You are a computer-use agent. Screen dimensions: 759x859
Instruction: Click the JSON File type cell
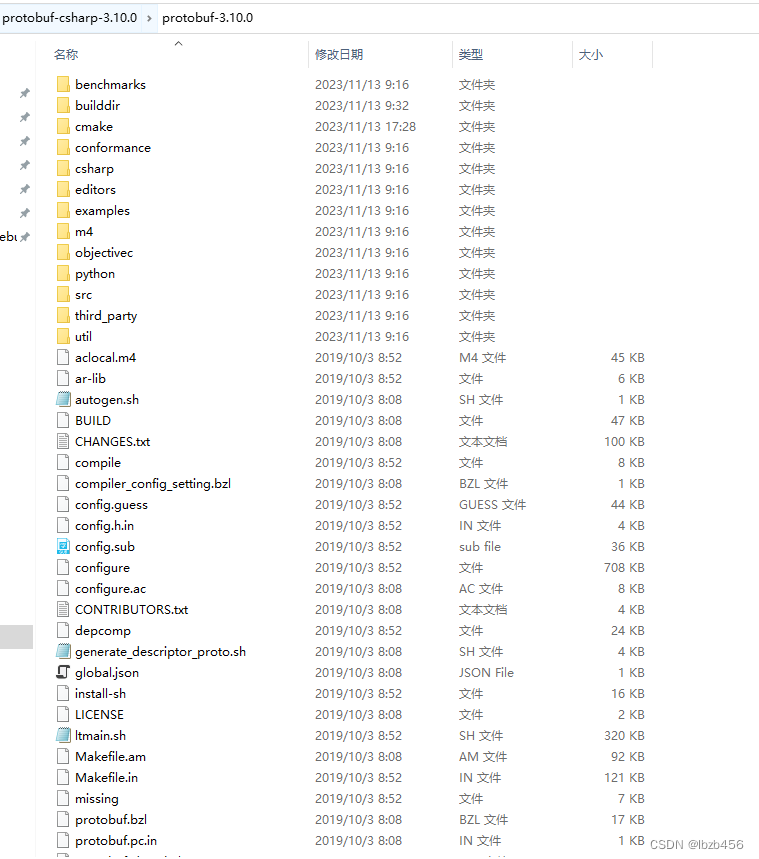[486, 672]
